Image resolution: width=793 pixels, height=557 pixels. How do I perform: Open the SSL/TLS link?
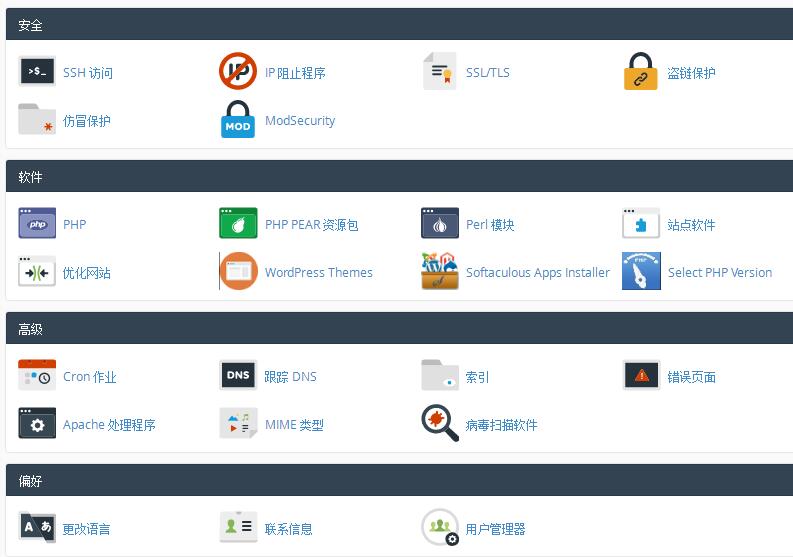point(487,73)
